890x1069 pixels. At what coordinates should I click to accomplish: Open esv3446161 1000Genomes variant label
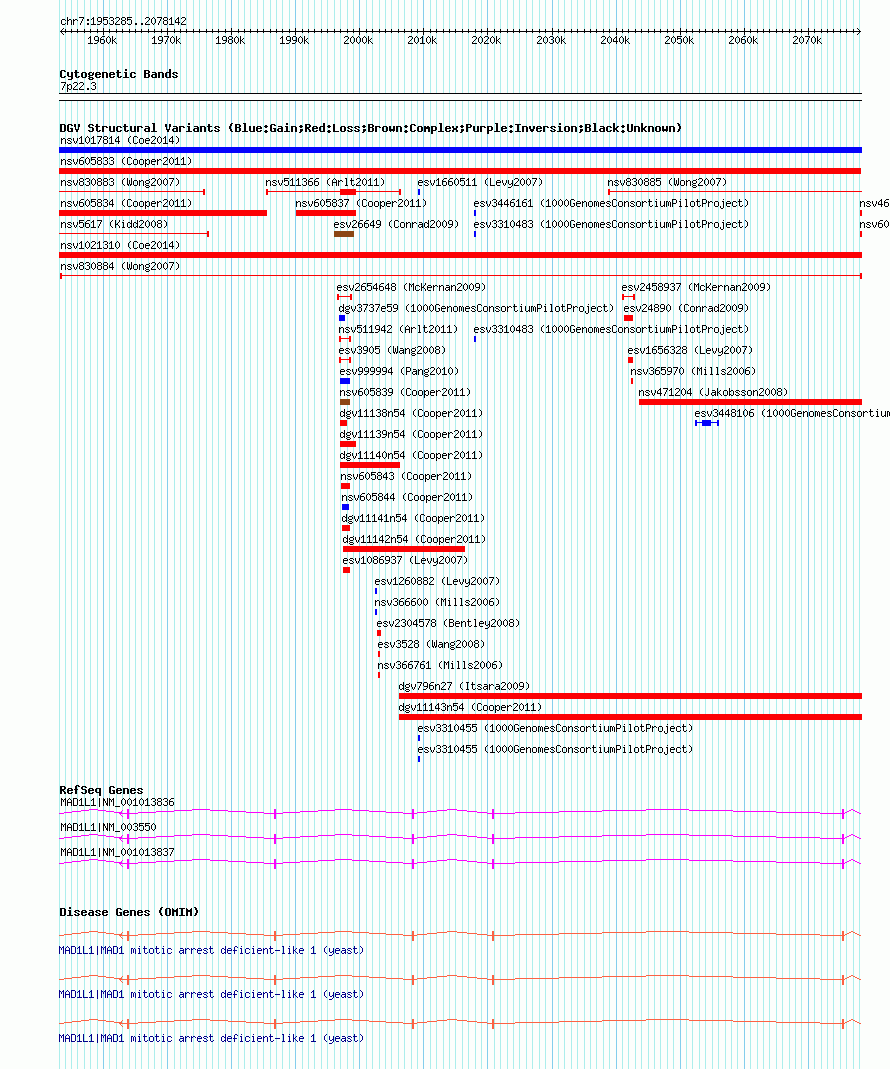[x=611, y=204]
